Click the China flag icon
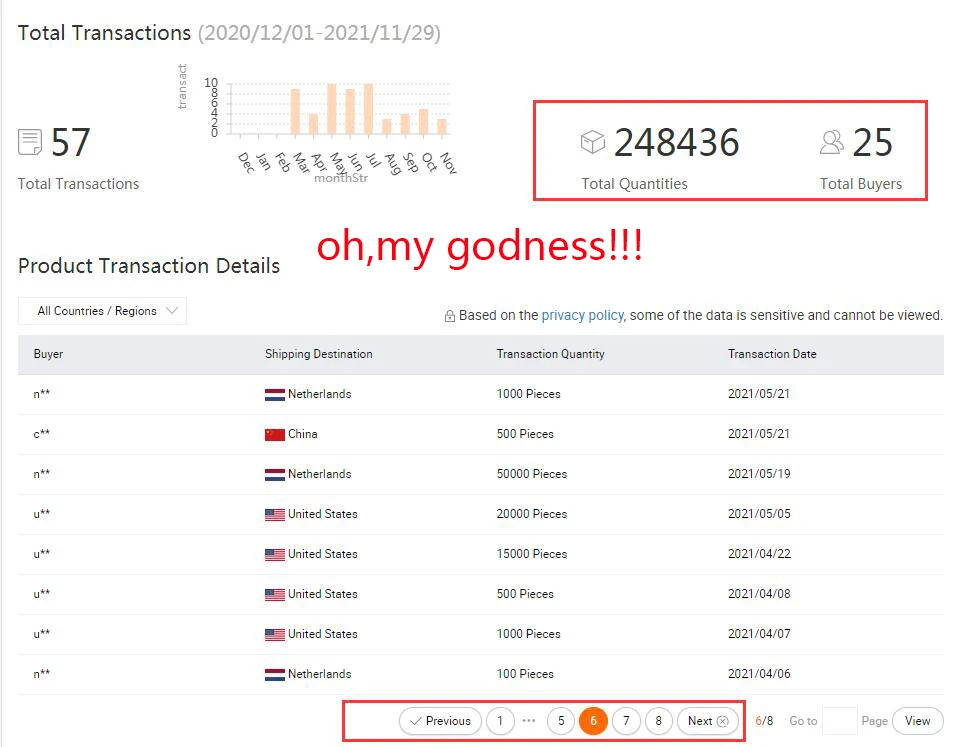 point(275,434)
